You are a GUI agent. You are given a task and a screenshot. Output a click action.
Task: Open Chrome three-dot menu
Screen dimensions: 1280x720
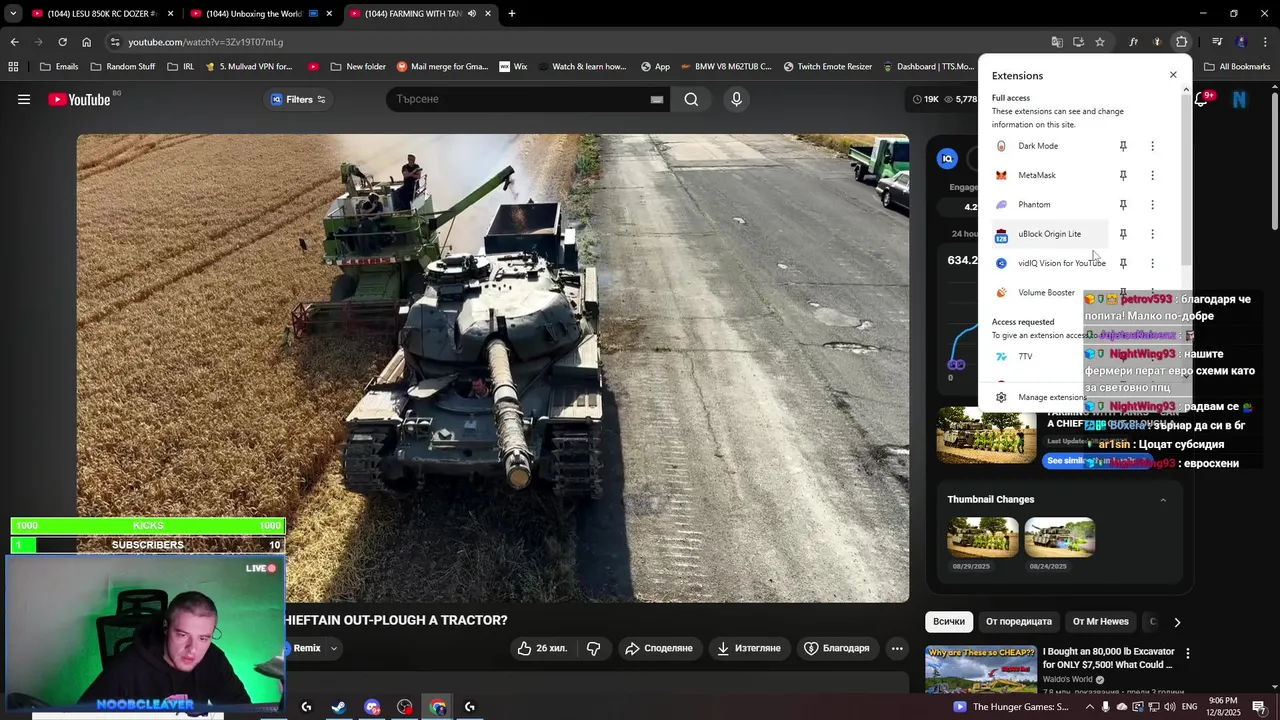[x=1265, y=42]
